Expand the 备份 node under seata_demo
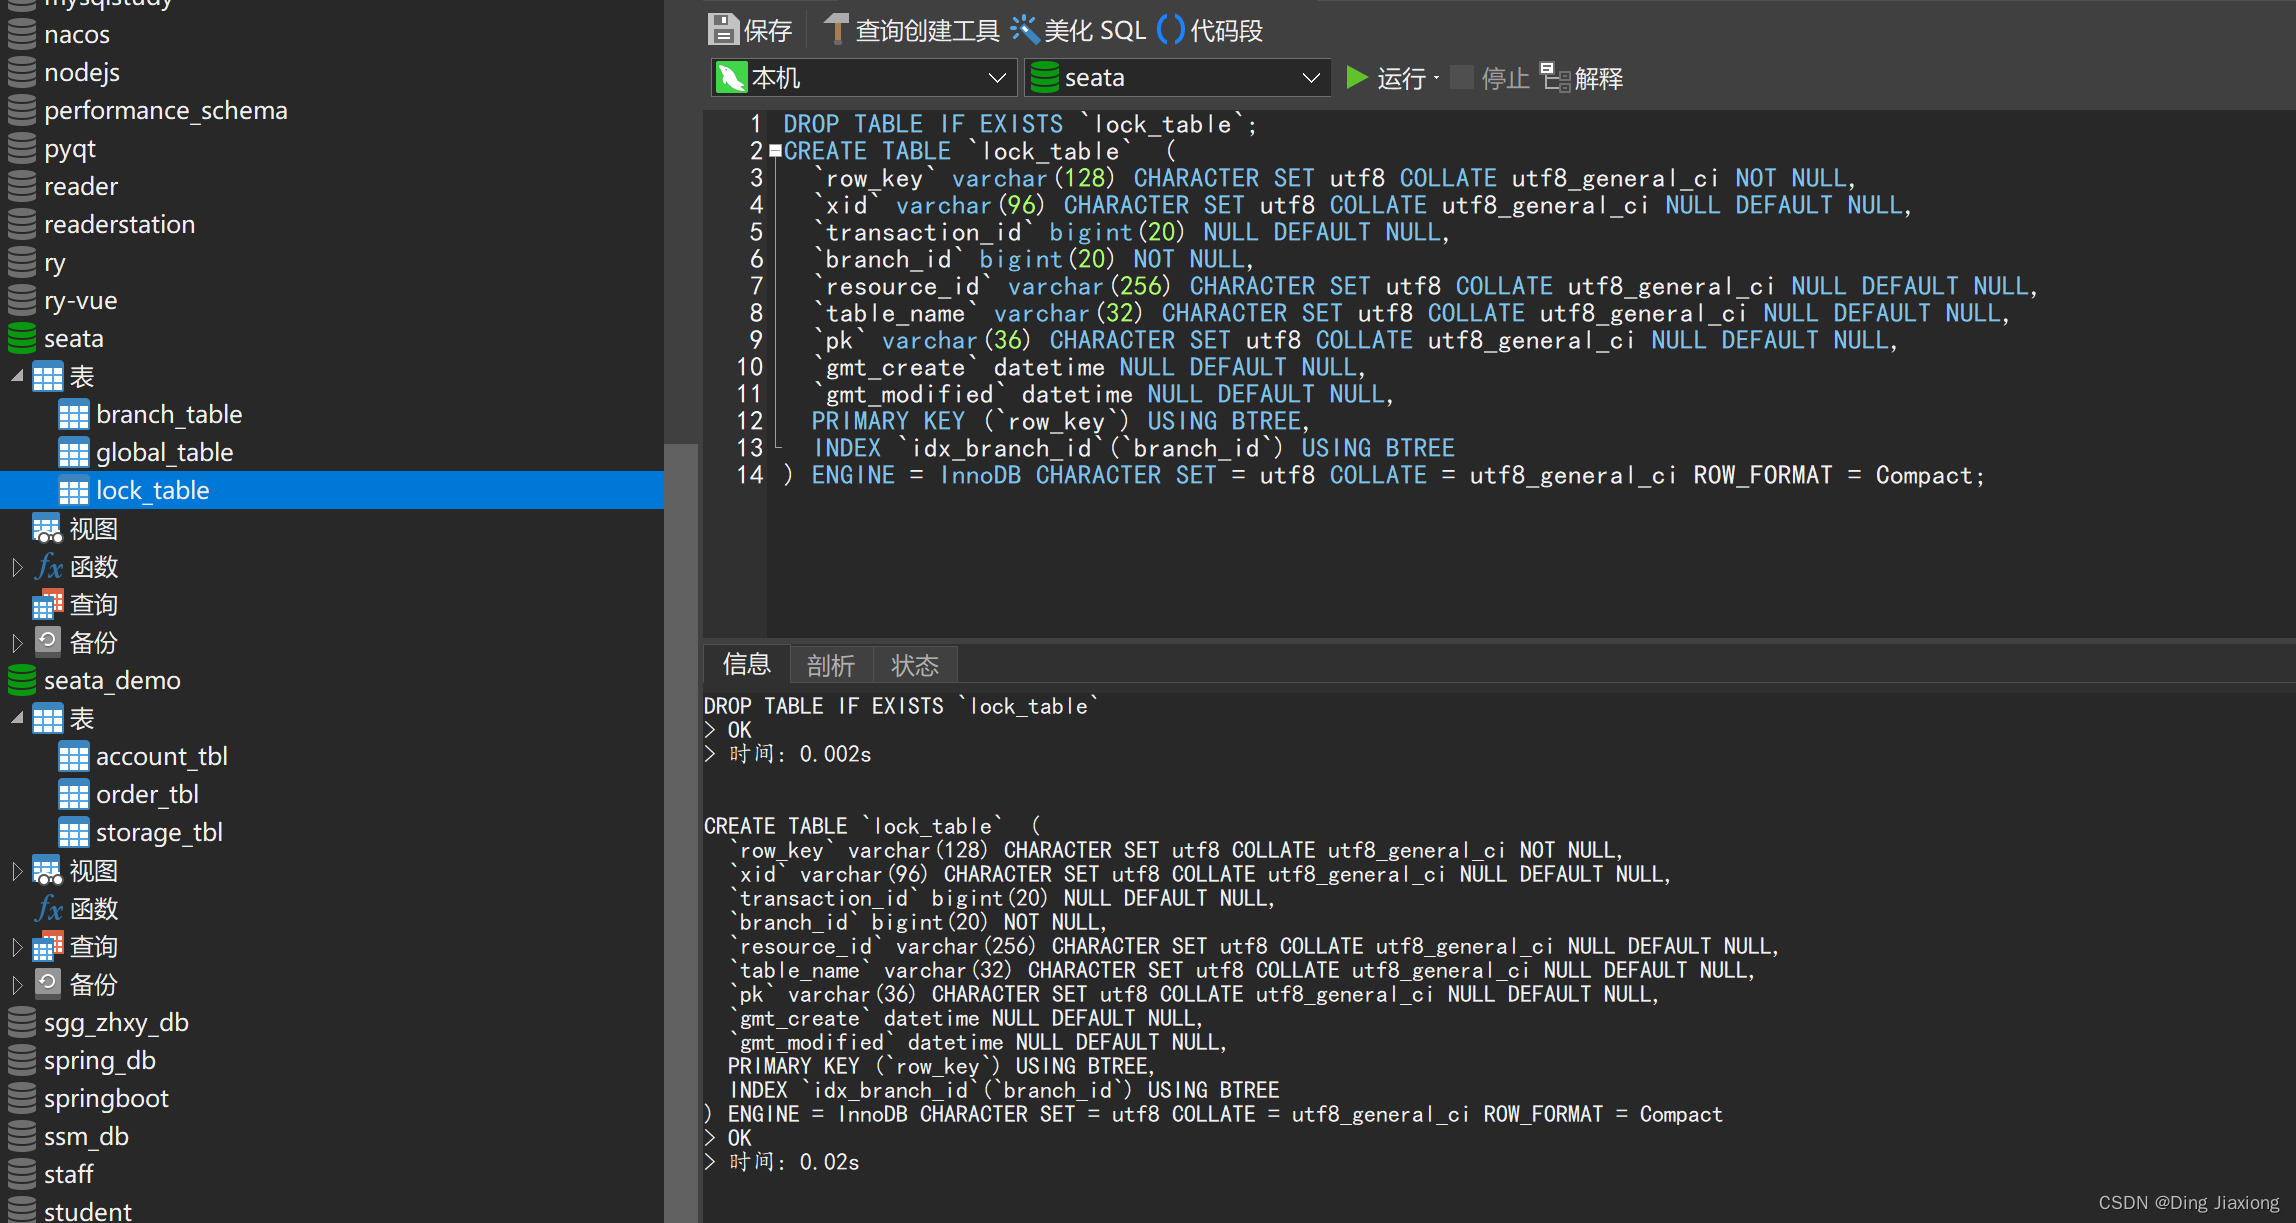This screenshot has height=1223, width=2296. click(17, 985)
